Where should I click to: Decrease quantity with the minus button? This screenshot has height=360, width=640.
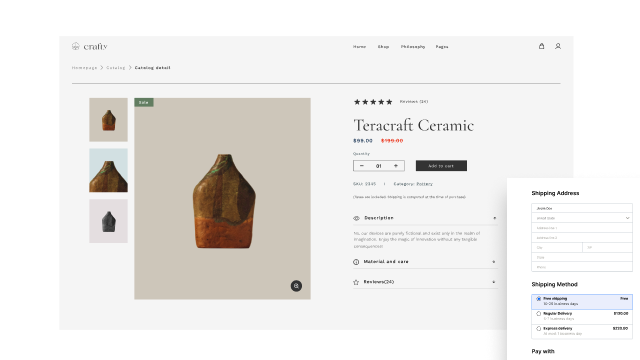362,166
